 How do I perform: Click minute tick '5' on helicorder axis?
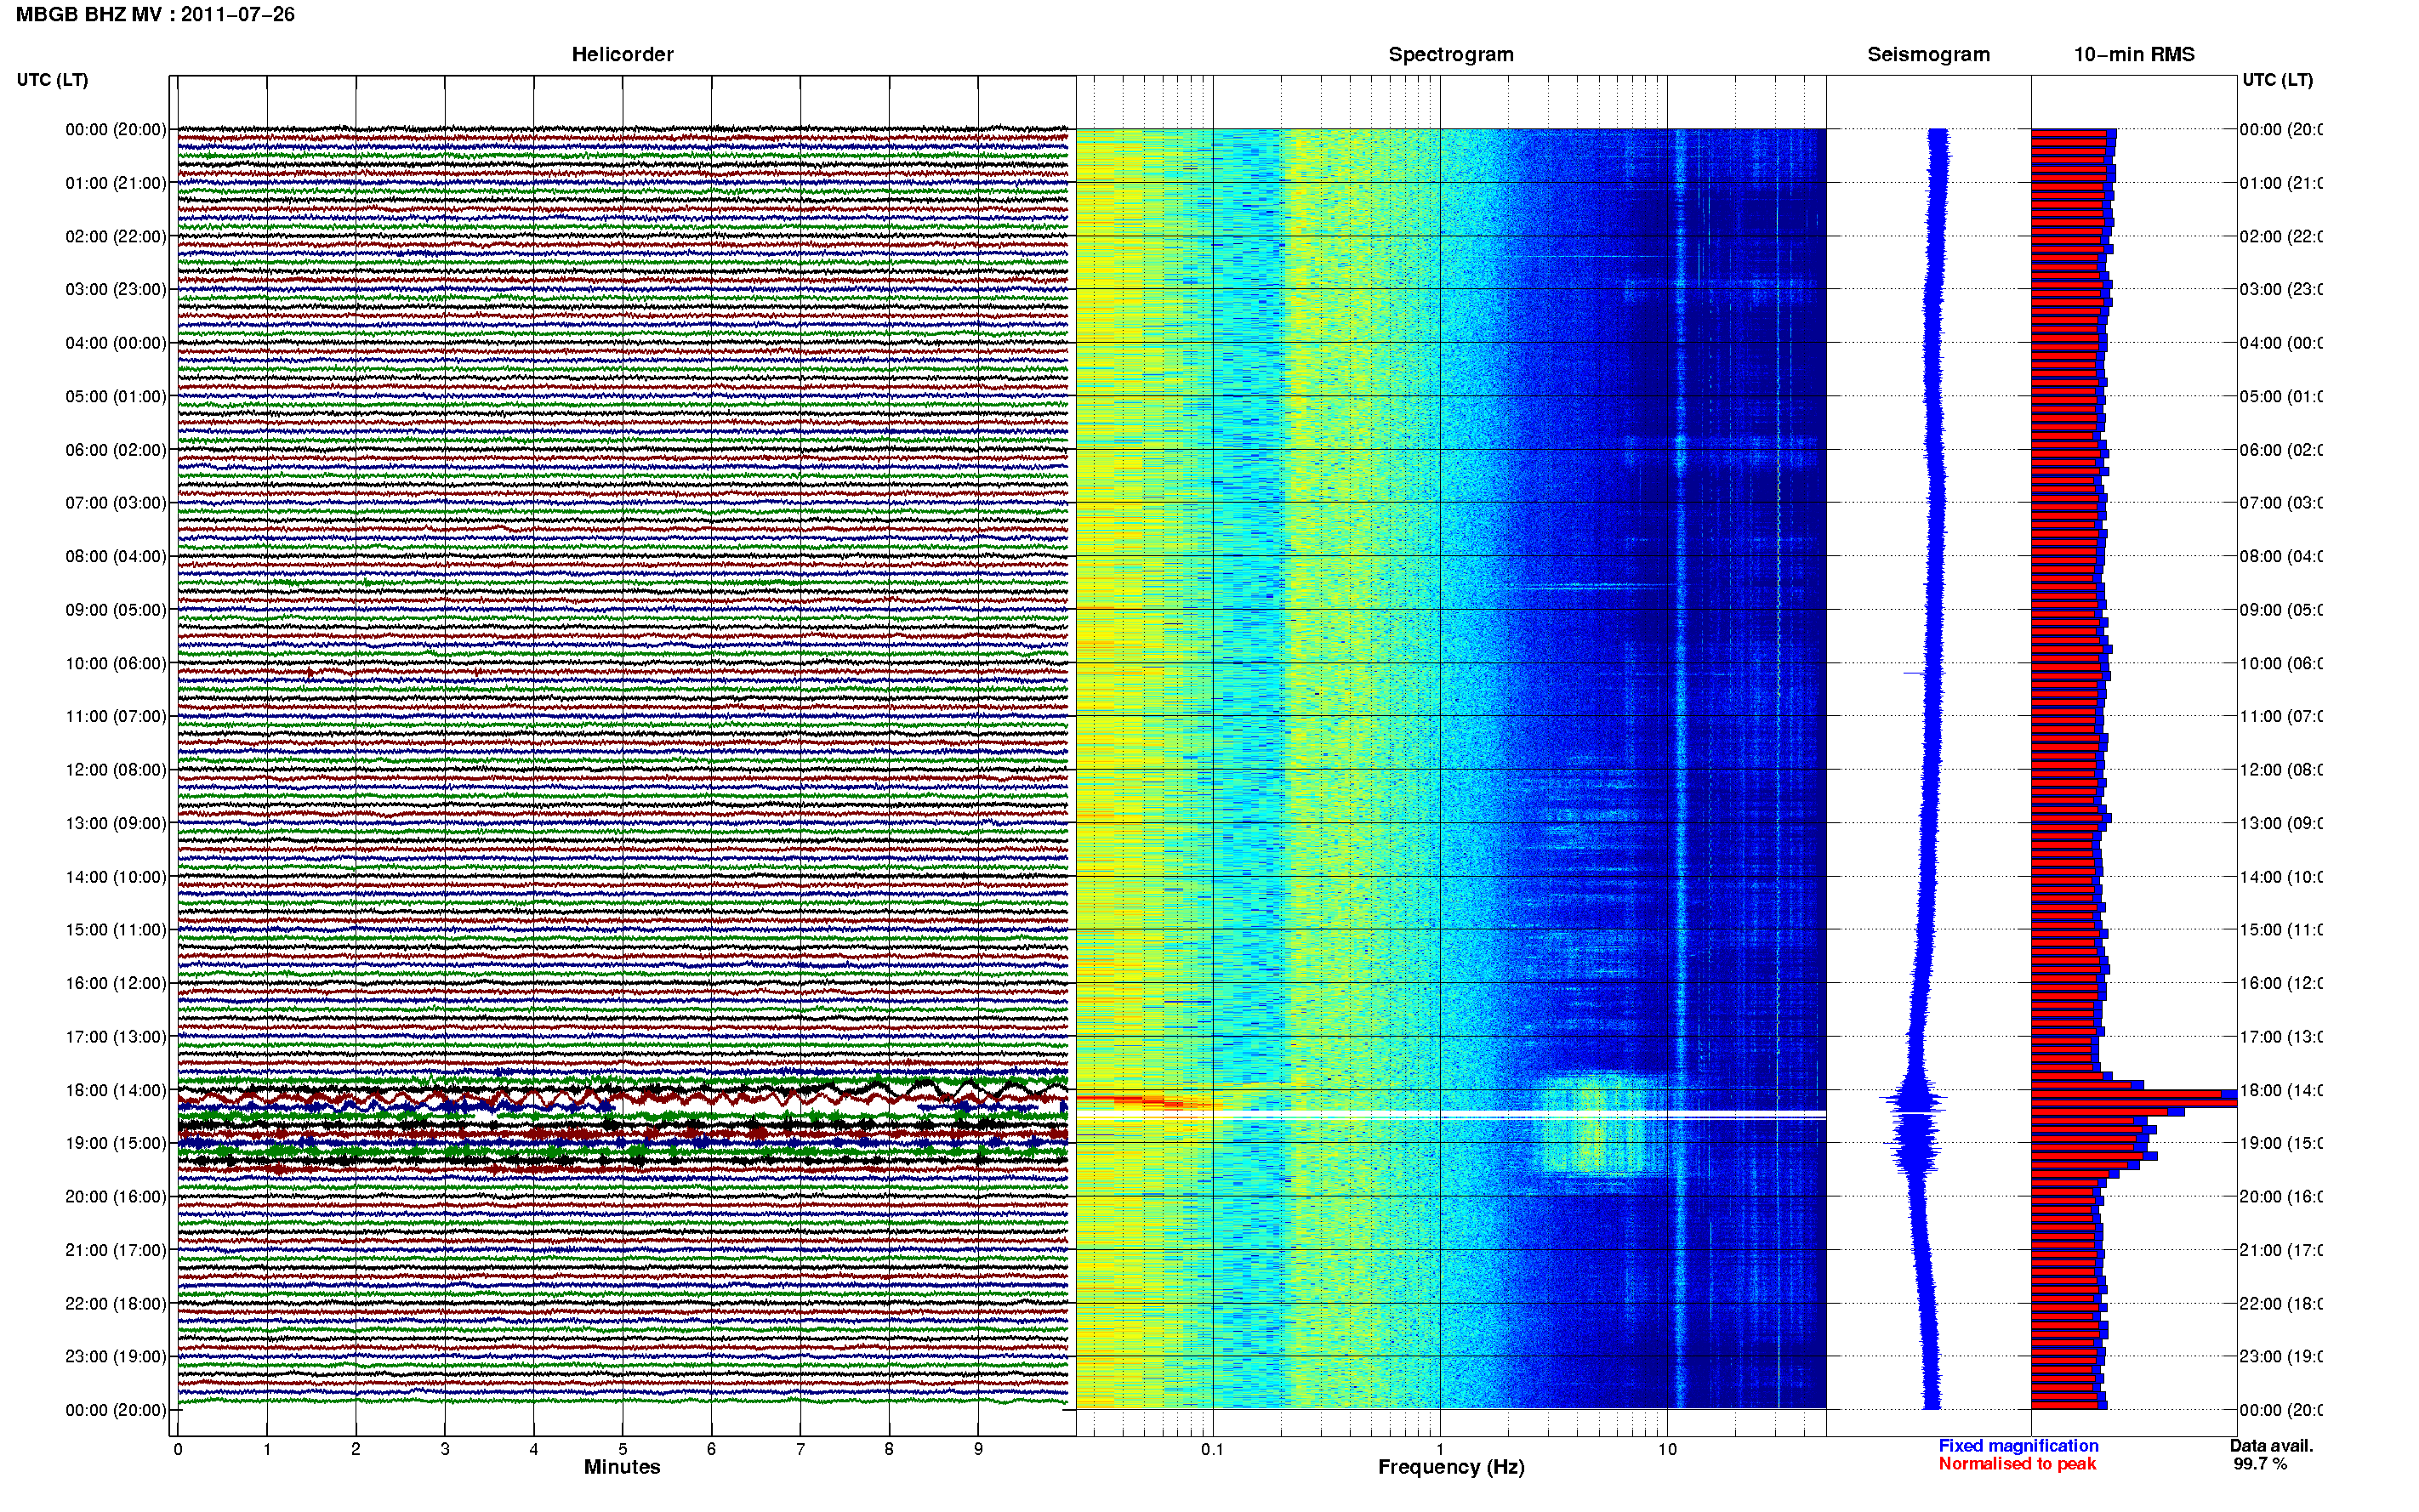[x=622, y=1449]
